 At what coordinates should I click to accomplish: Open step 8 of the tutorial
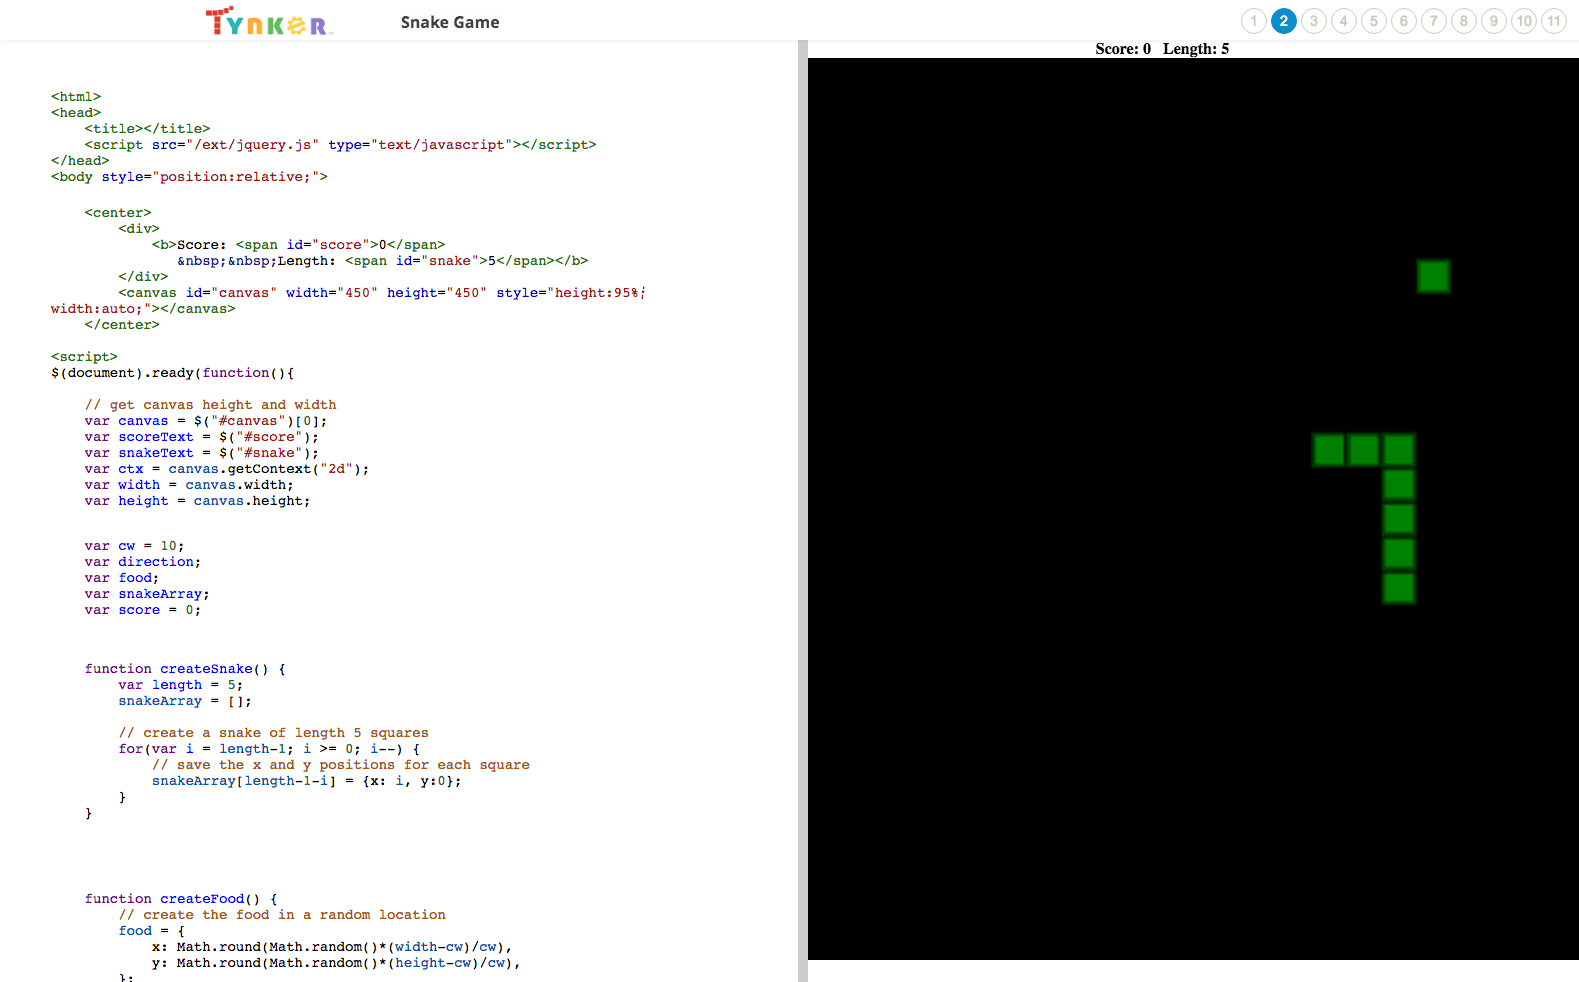(x=1463, y=21)
